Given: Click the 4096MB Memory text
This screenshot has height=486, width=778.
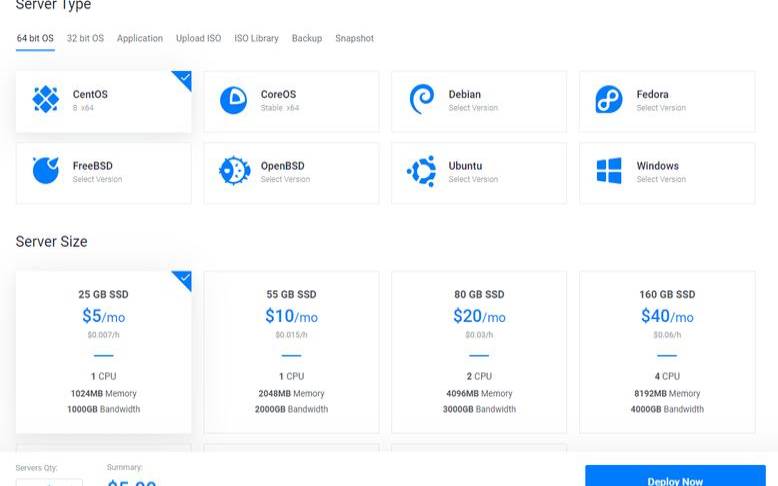Looking at the screenshot, I should [479, 393].
